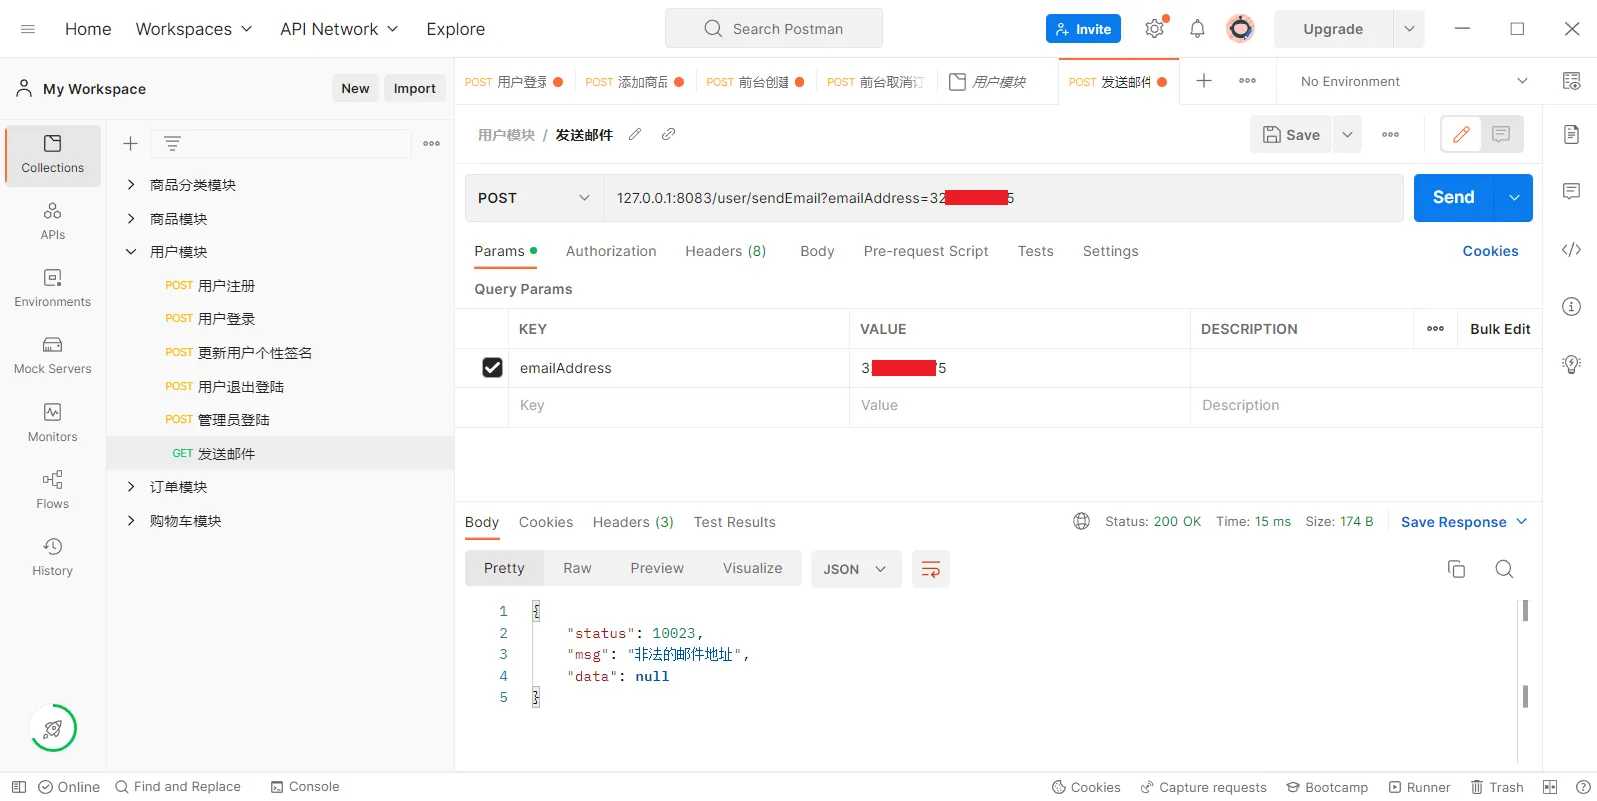Click the copy request link icon
The width and height of the screenshot is (1597, 801).
click(x=668, y=134)
